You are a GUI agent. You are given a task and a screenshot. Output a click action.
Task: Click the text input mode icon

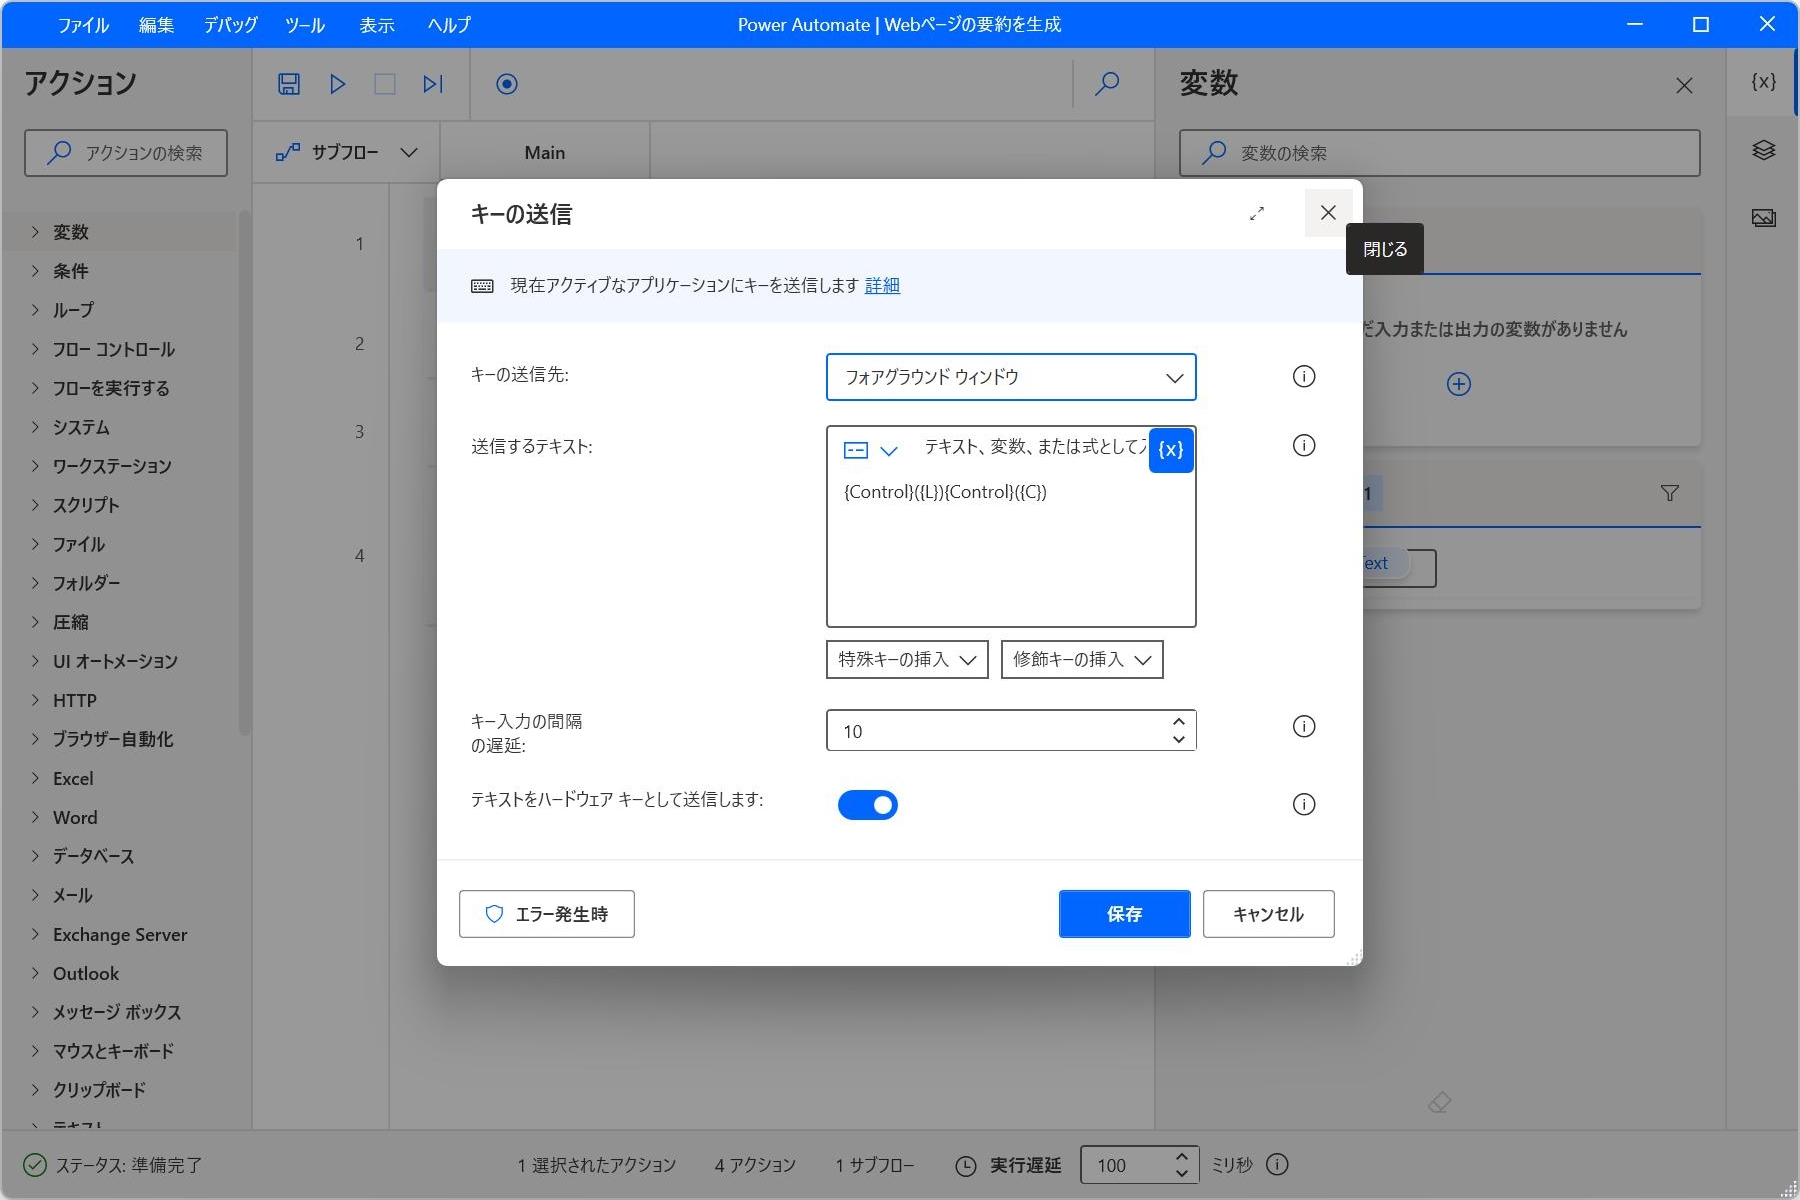[856, 450]
